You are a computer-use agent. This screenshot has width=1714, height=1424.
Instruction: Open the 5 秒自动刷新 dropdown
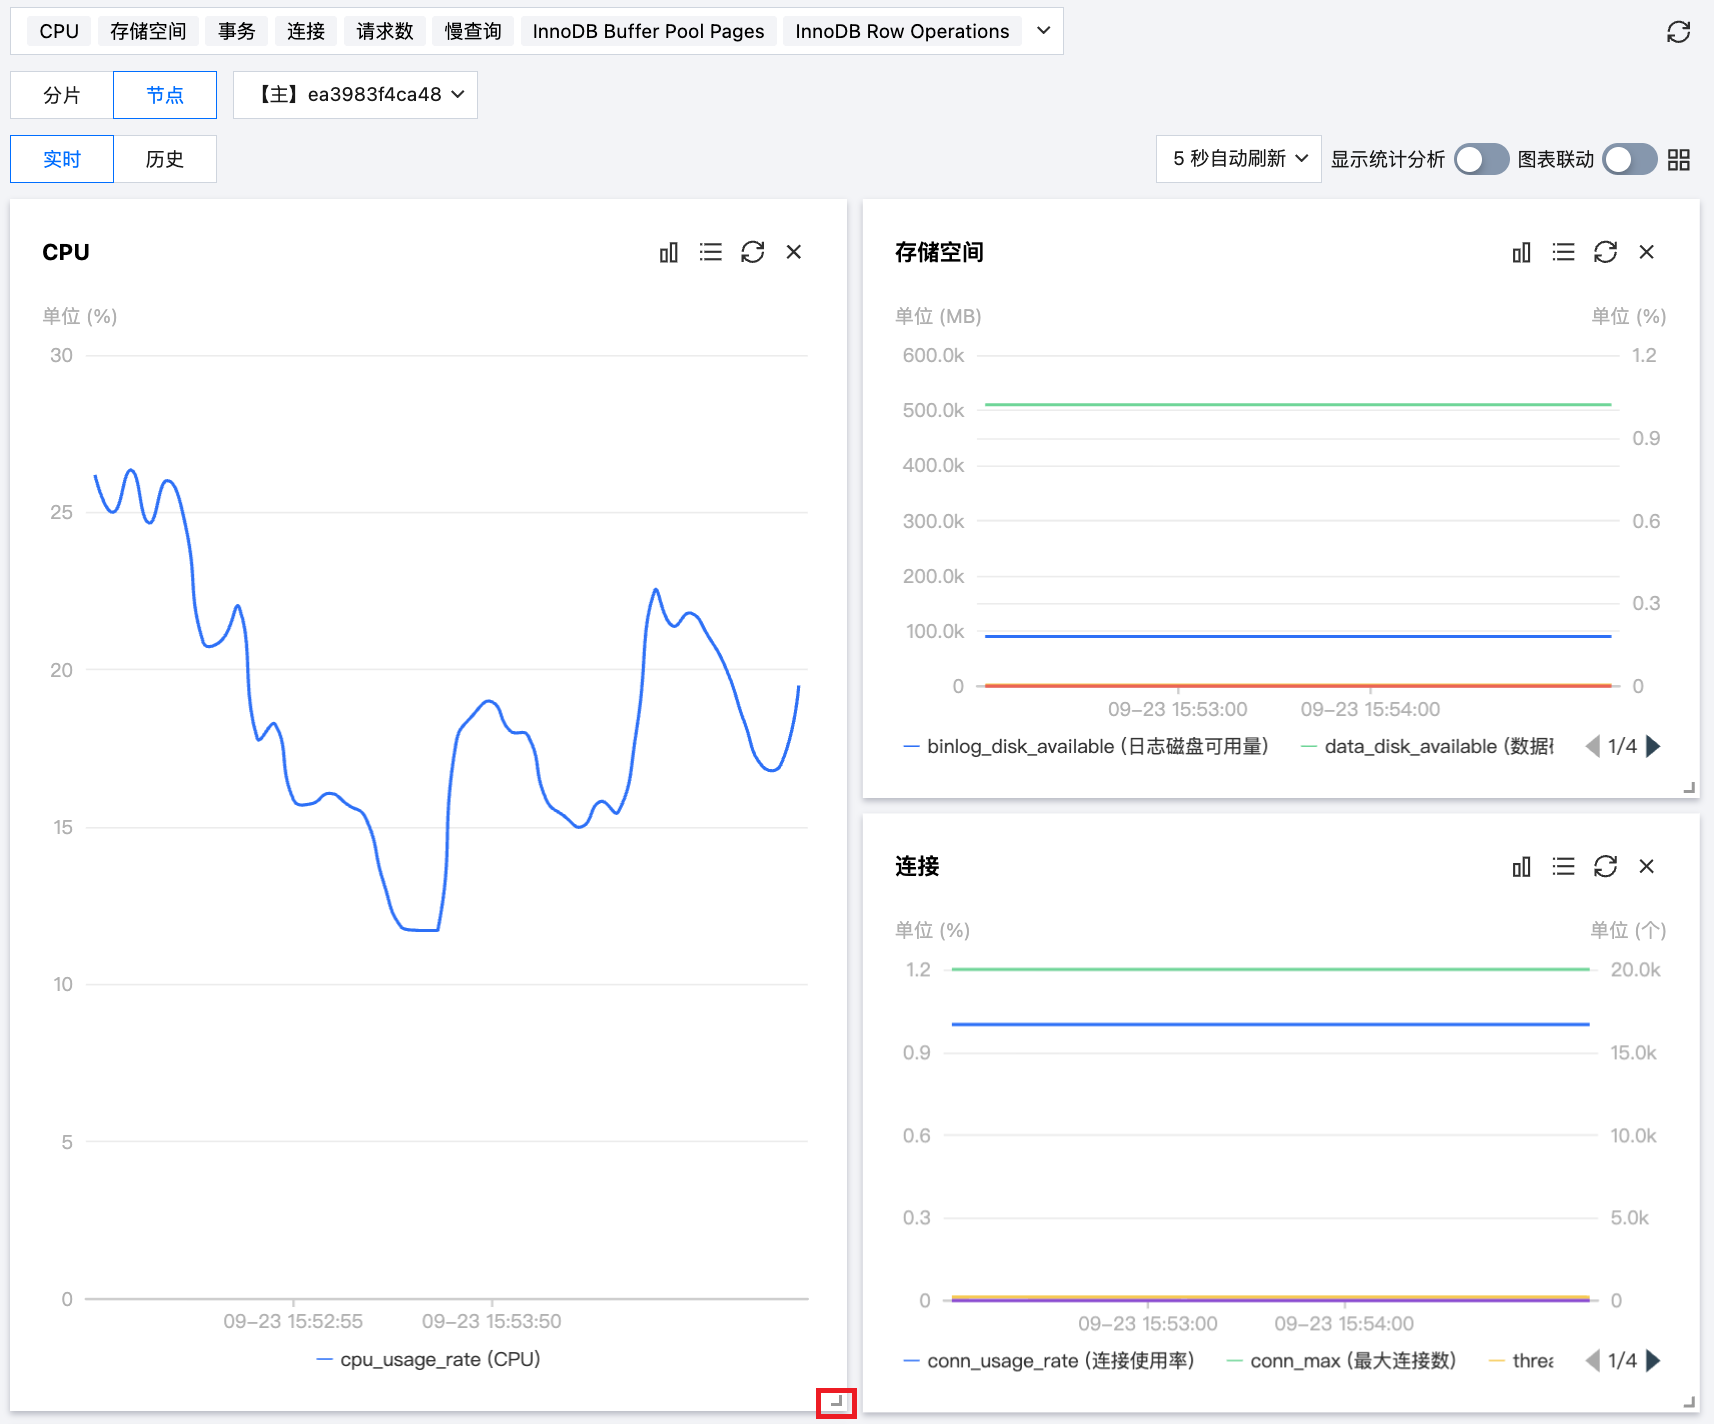(x=1238, y=159)
